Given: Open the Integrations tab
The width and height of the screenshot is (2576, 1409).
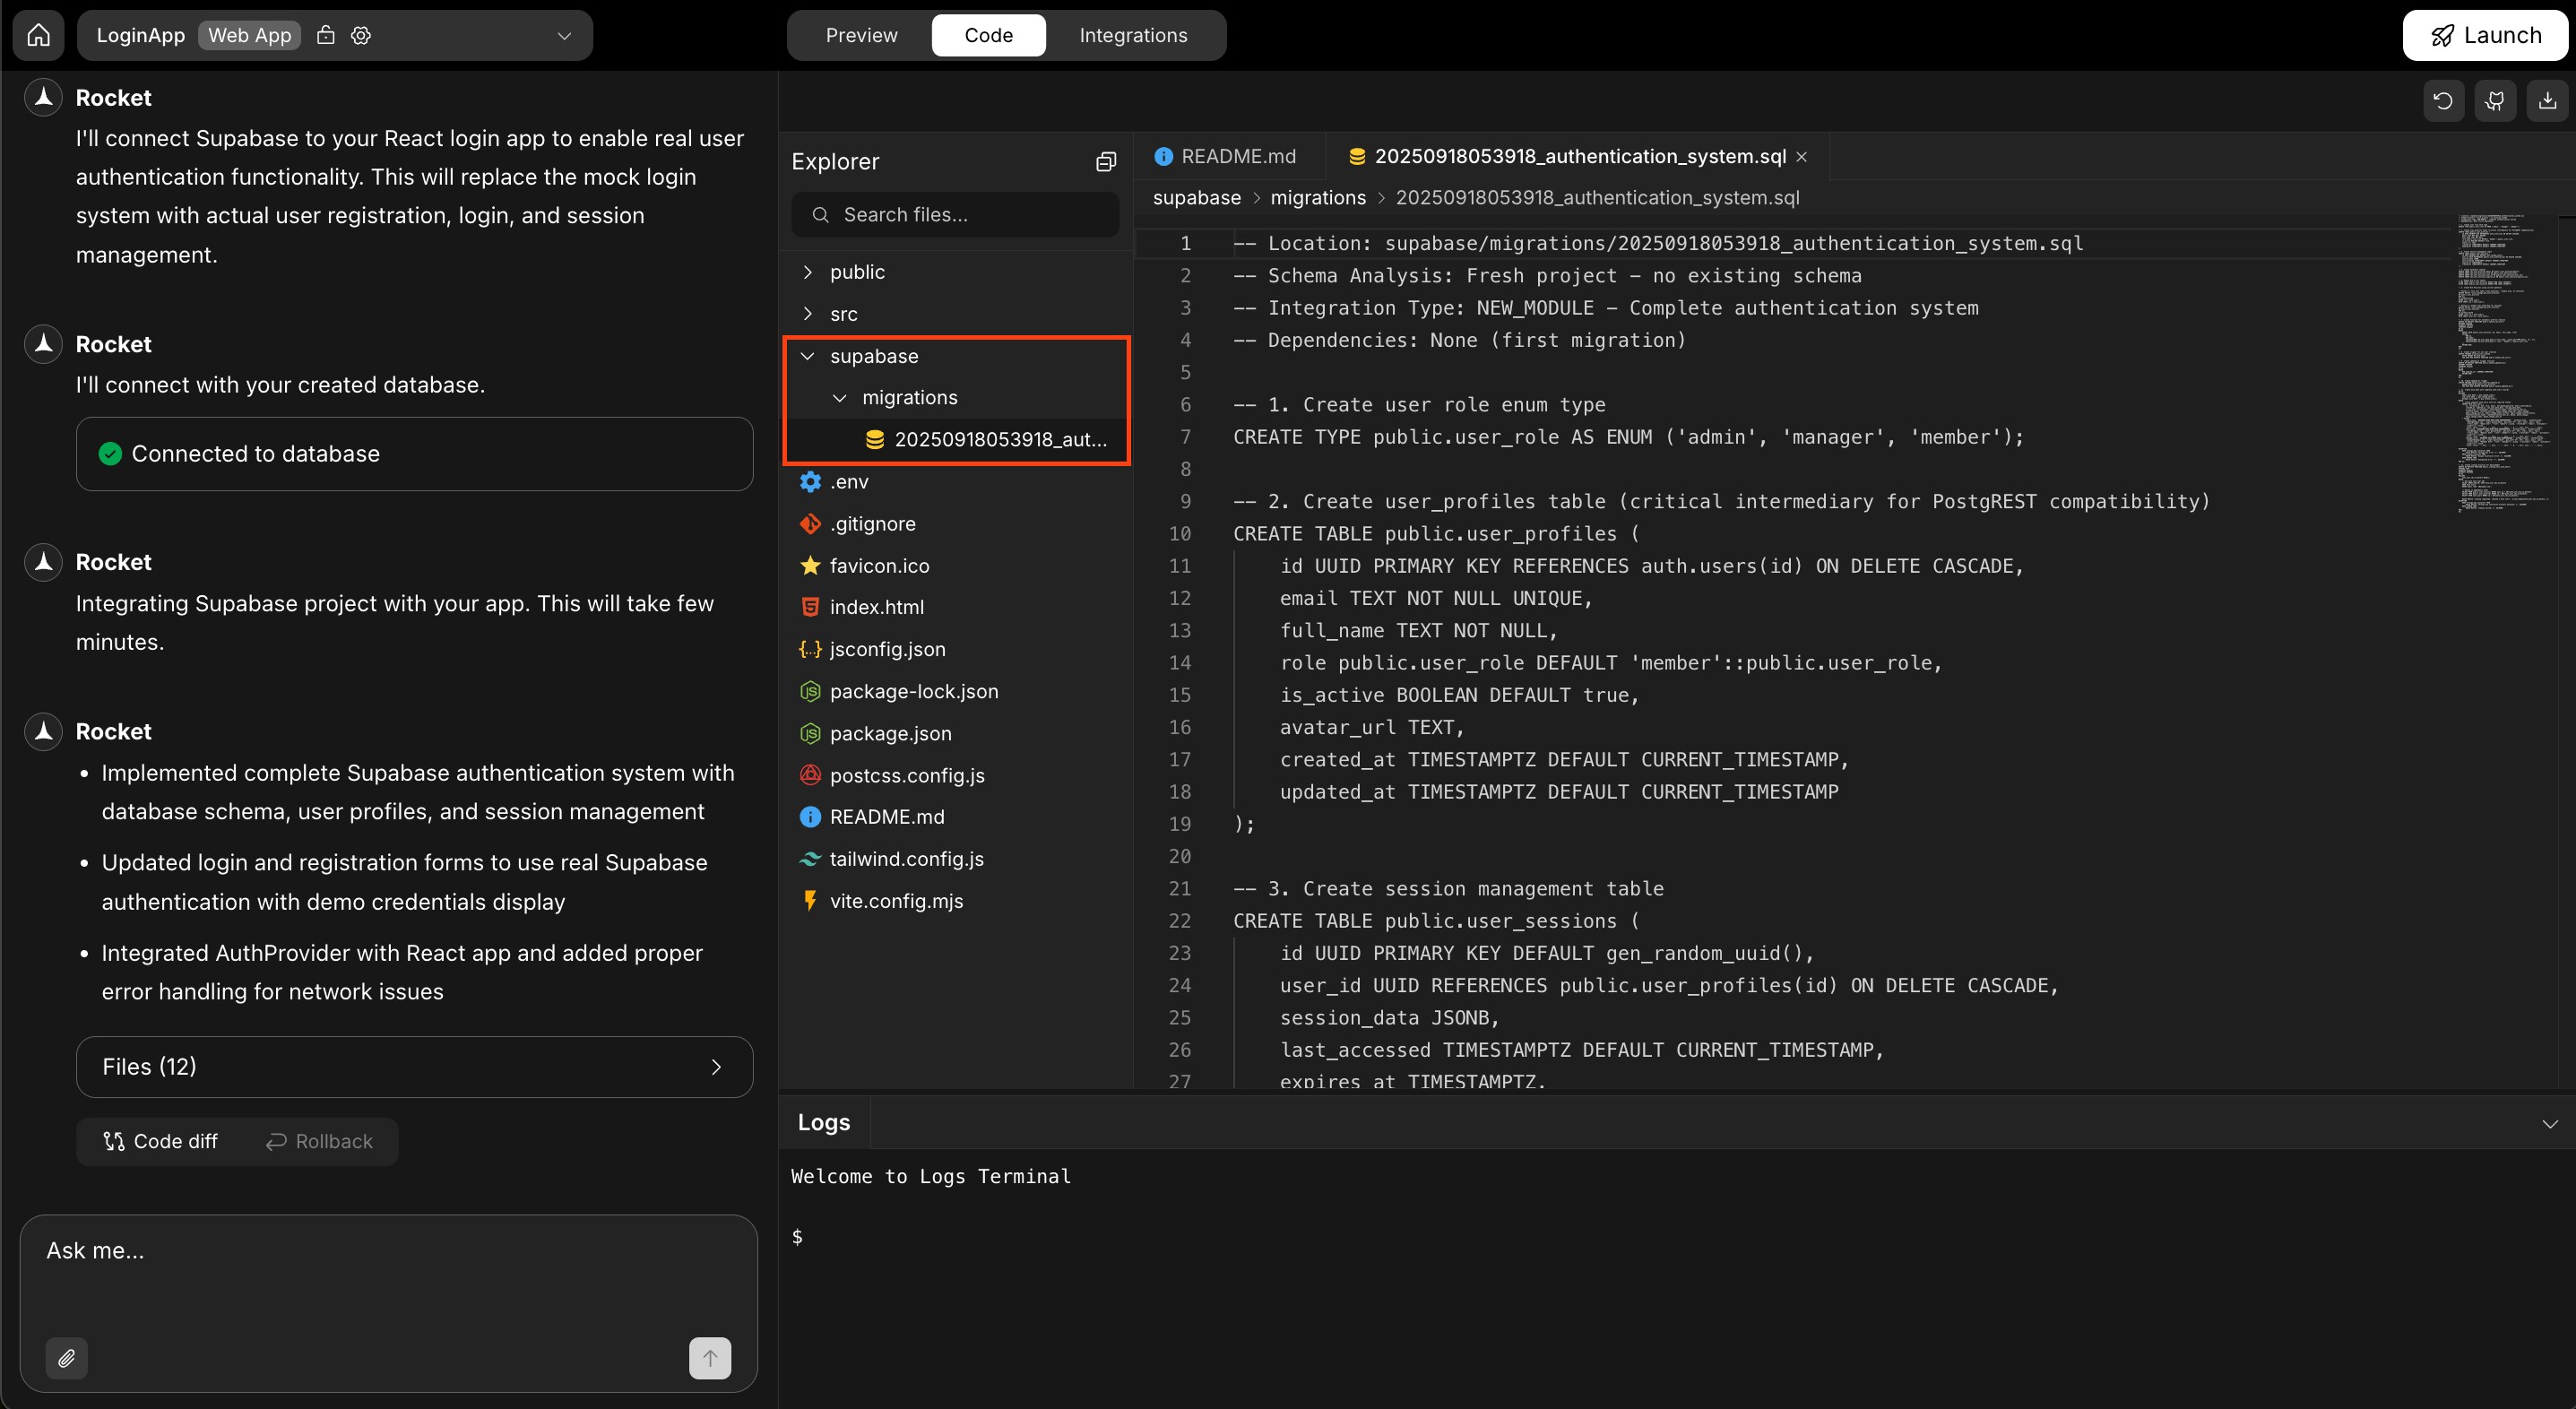Looking at the screenshot, I should tap(1133, 35).
